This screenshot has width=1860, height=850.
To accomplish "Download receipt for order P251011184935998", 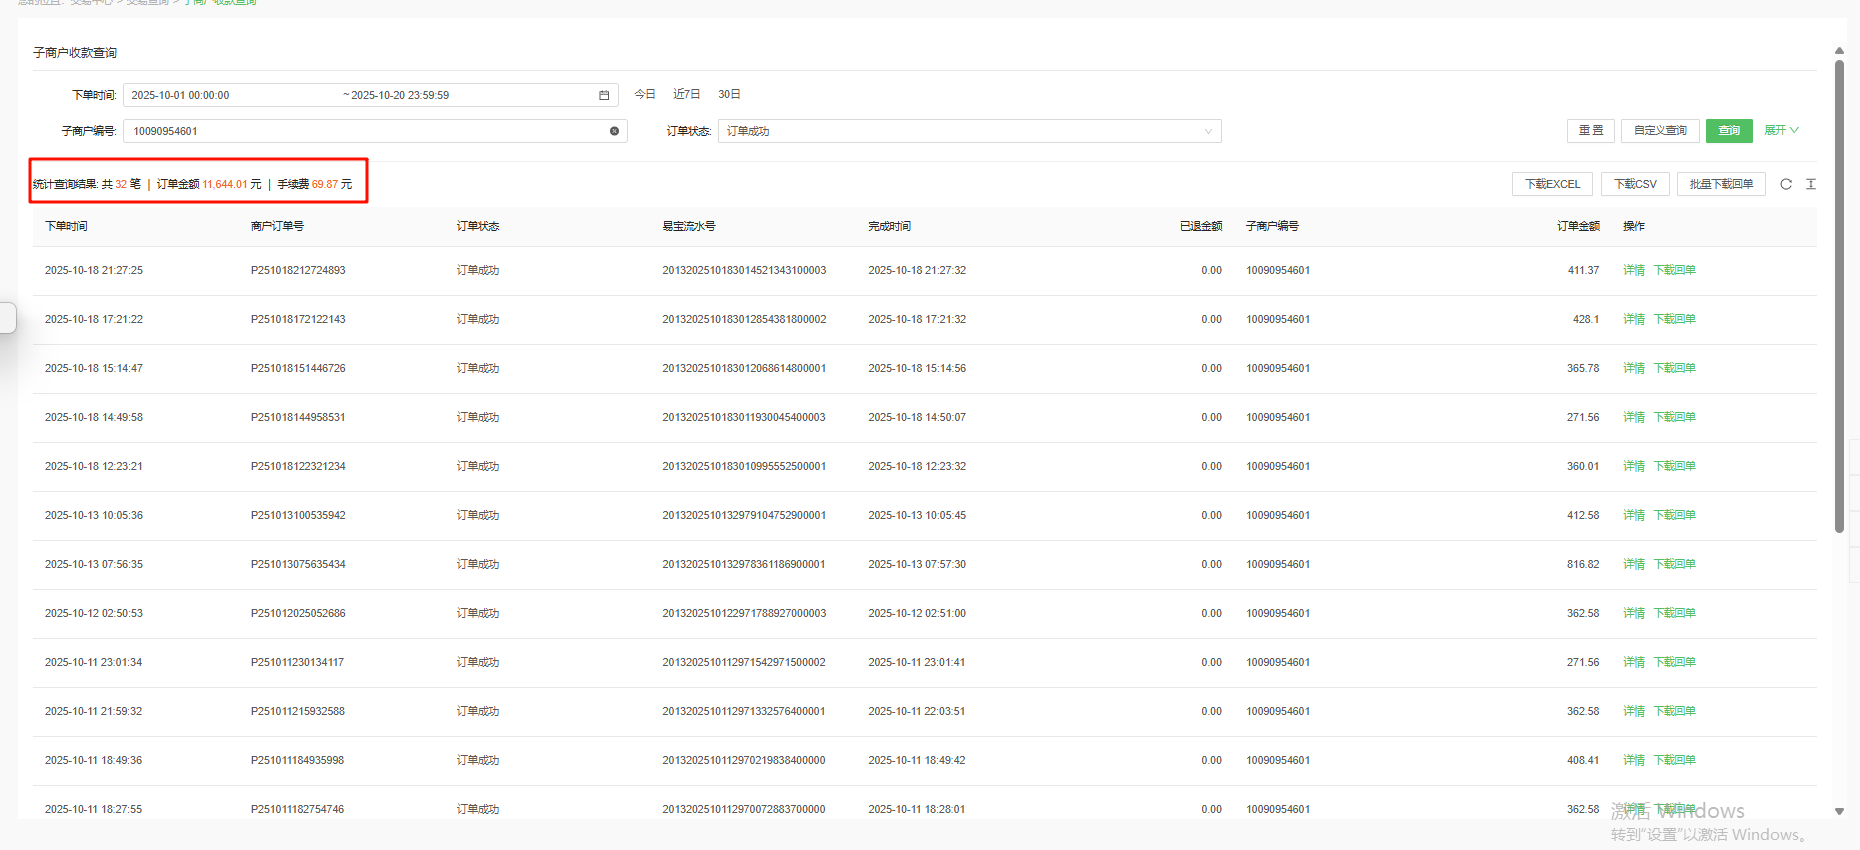I will 1674,760.
